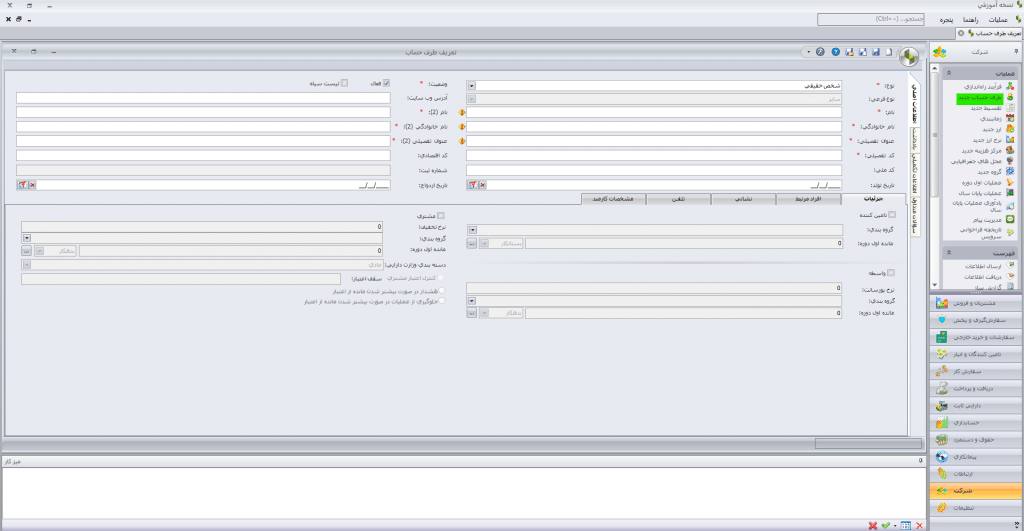The height and width of the screenshot is (531, 1024).
Task: Open حسابداری module
Action: point(976,423)
